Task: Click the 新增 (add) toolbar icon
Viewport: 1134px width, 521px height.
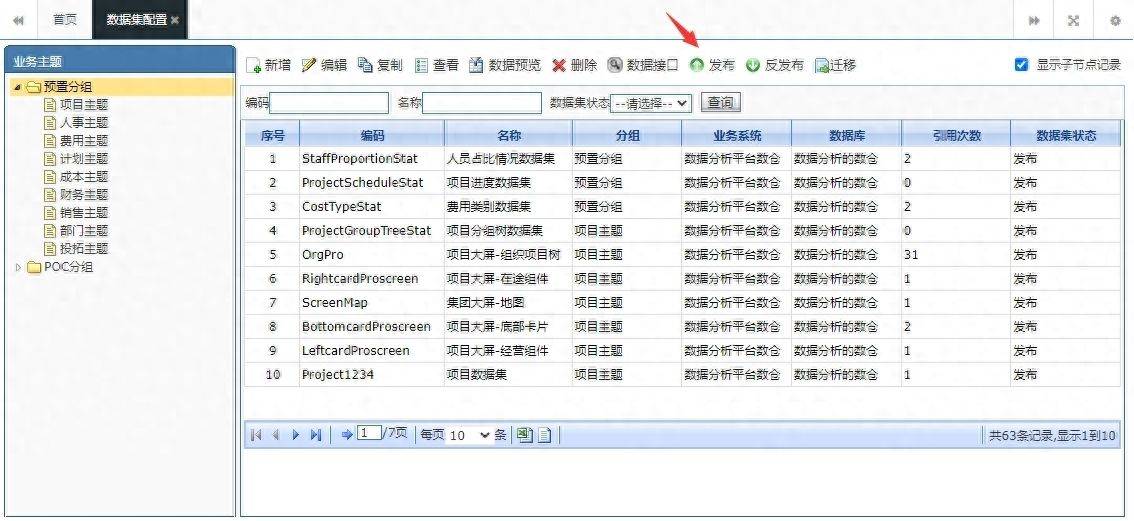Action: [x=254, y=66]
